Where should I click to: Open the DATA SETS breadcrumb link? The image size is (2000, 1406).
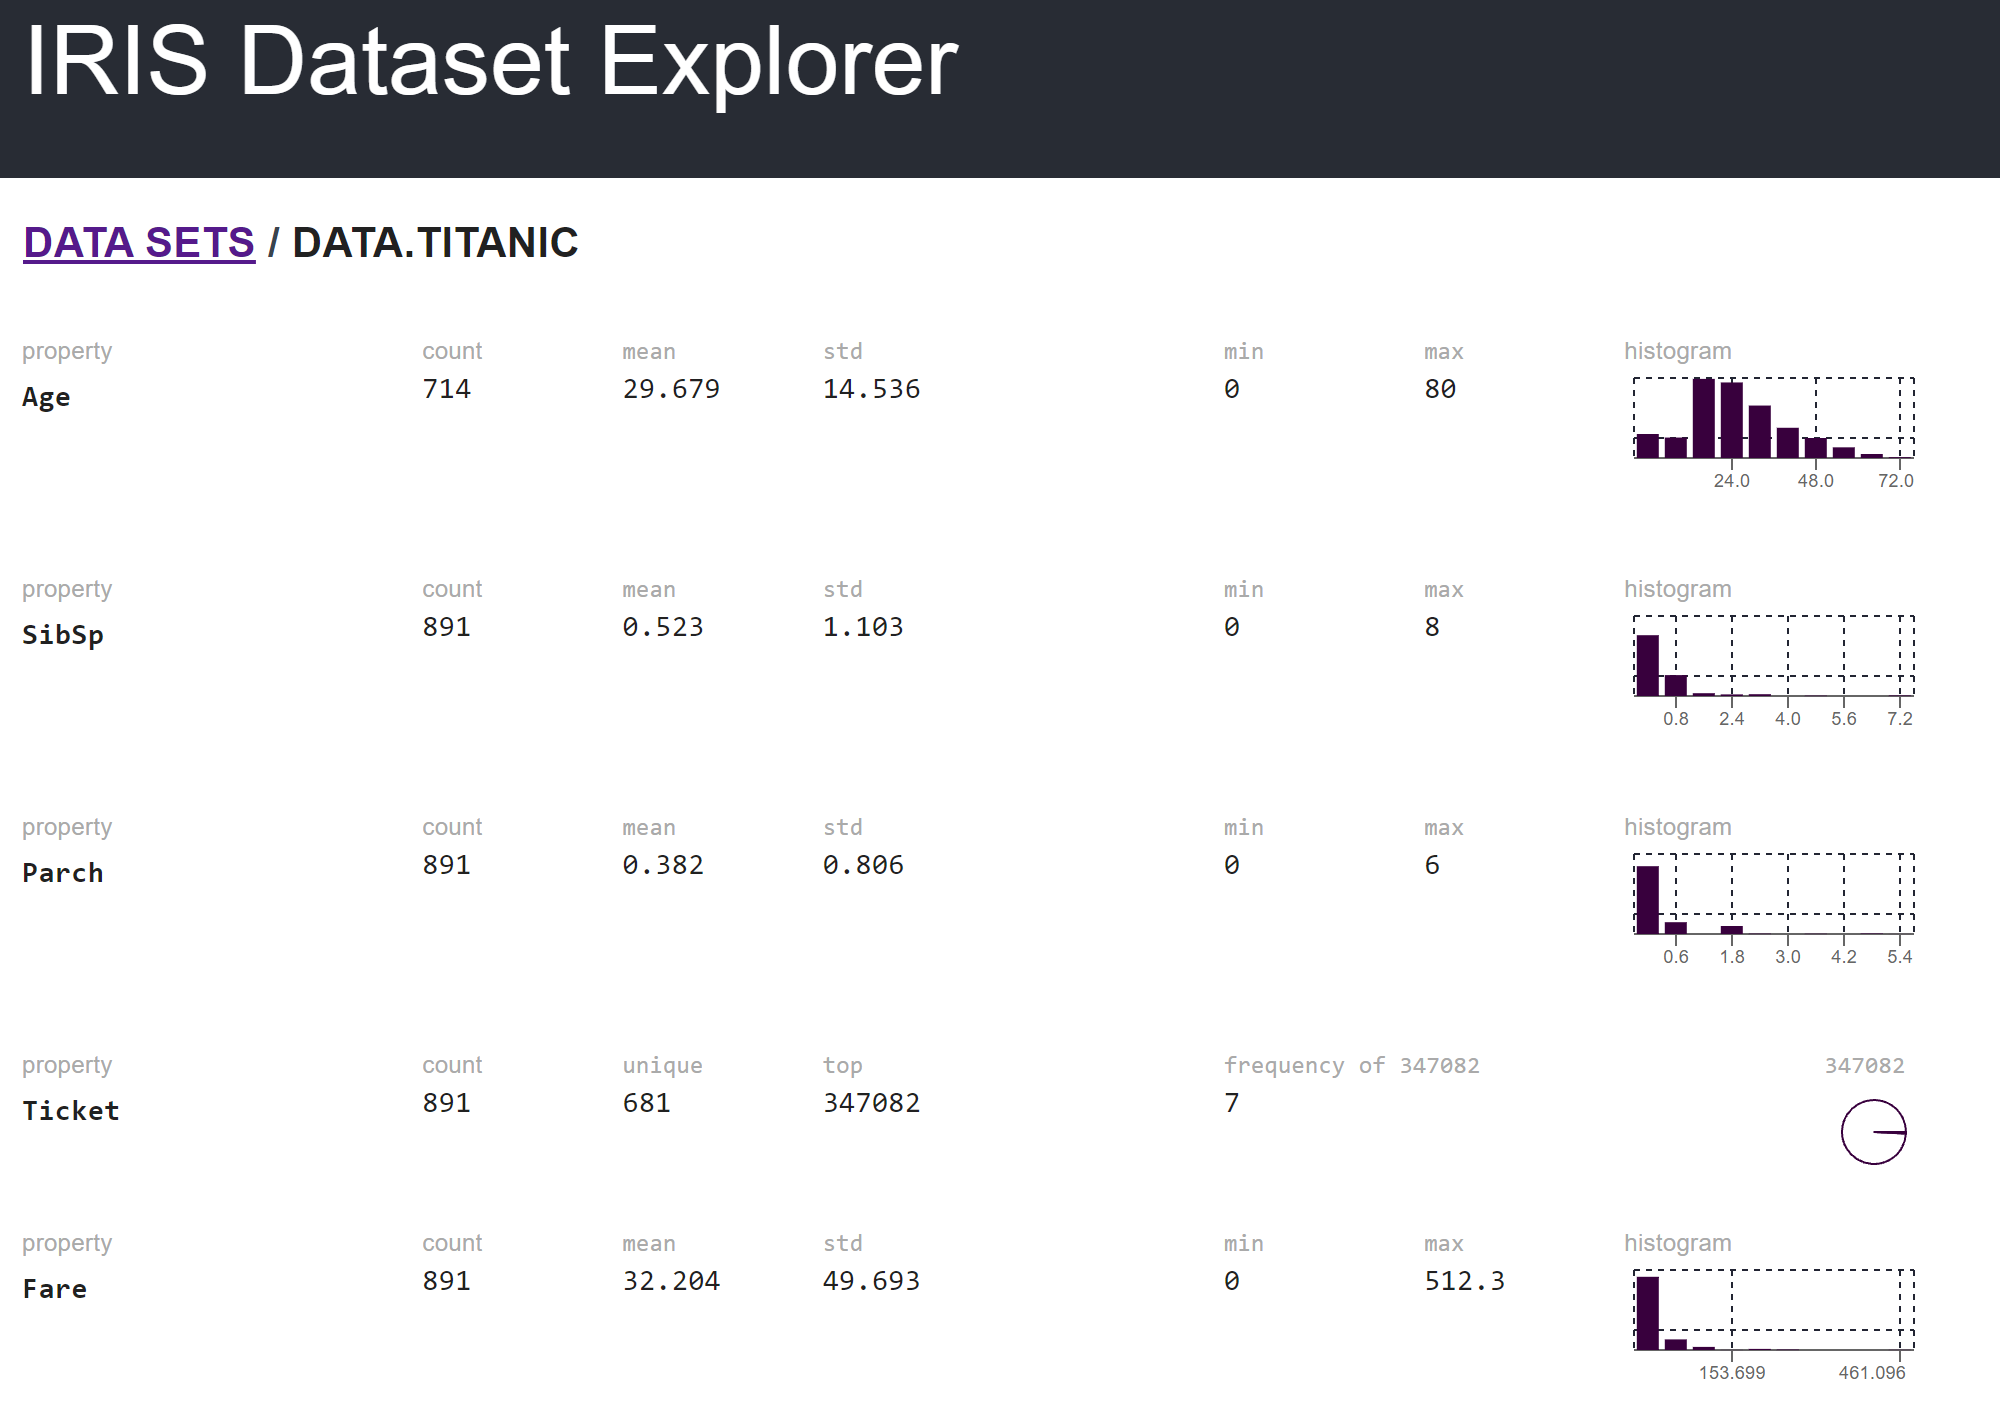[x=139, y=243]
